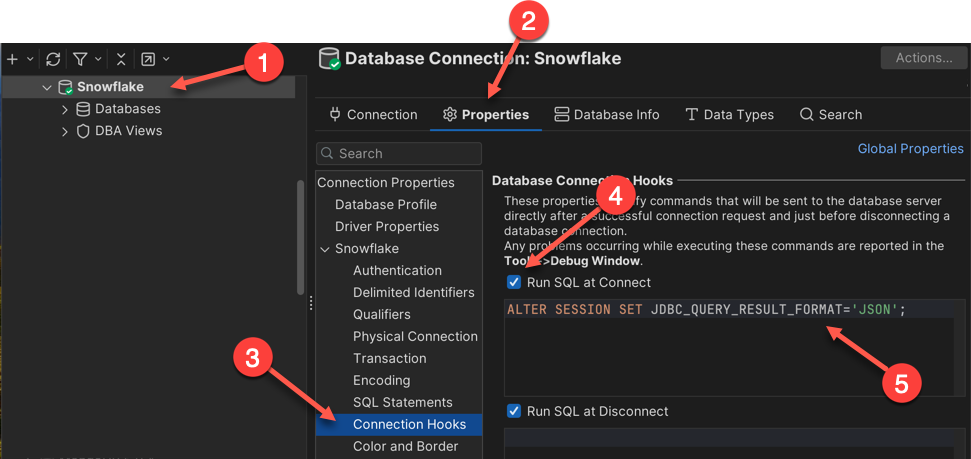Click the Snowflake database icon in tree

65,87
